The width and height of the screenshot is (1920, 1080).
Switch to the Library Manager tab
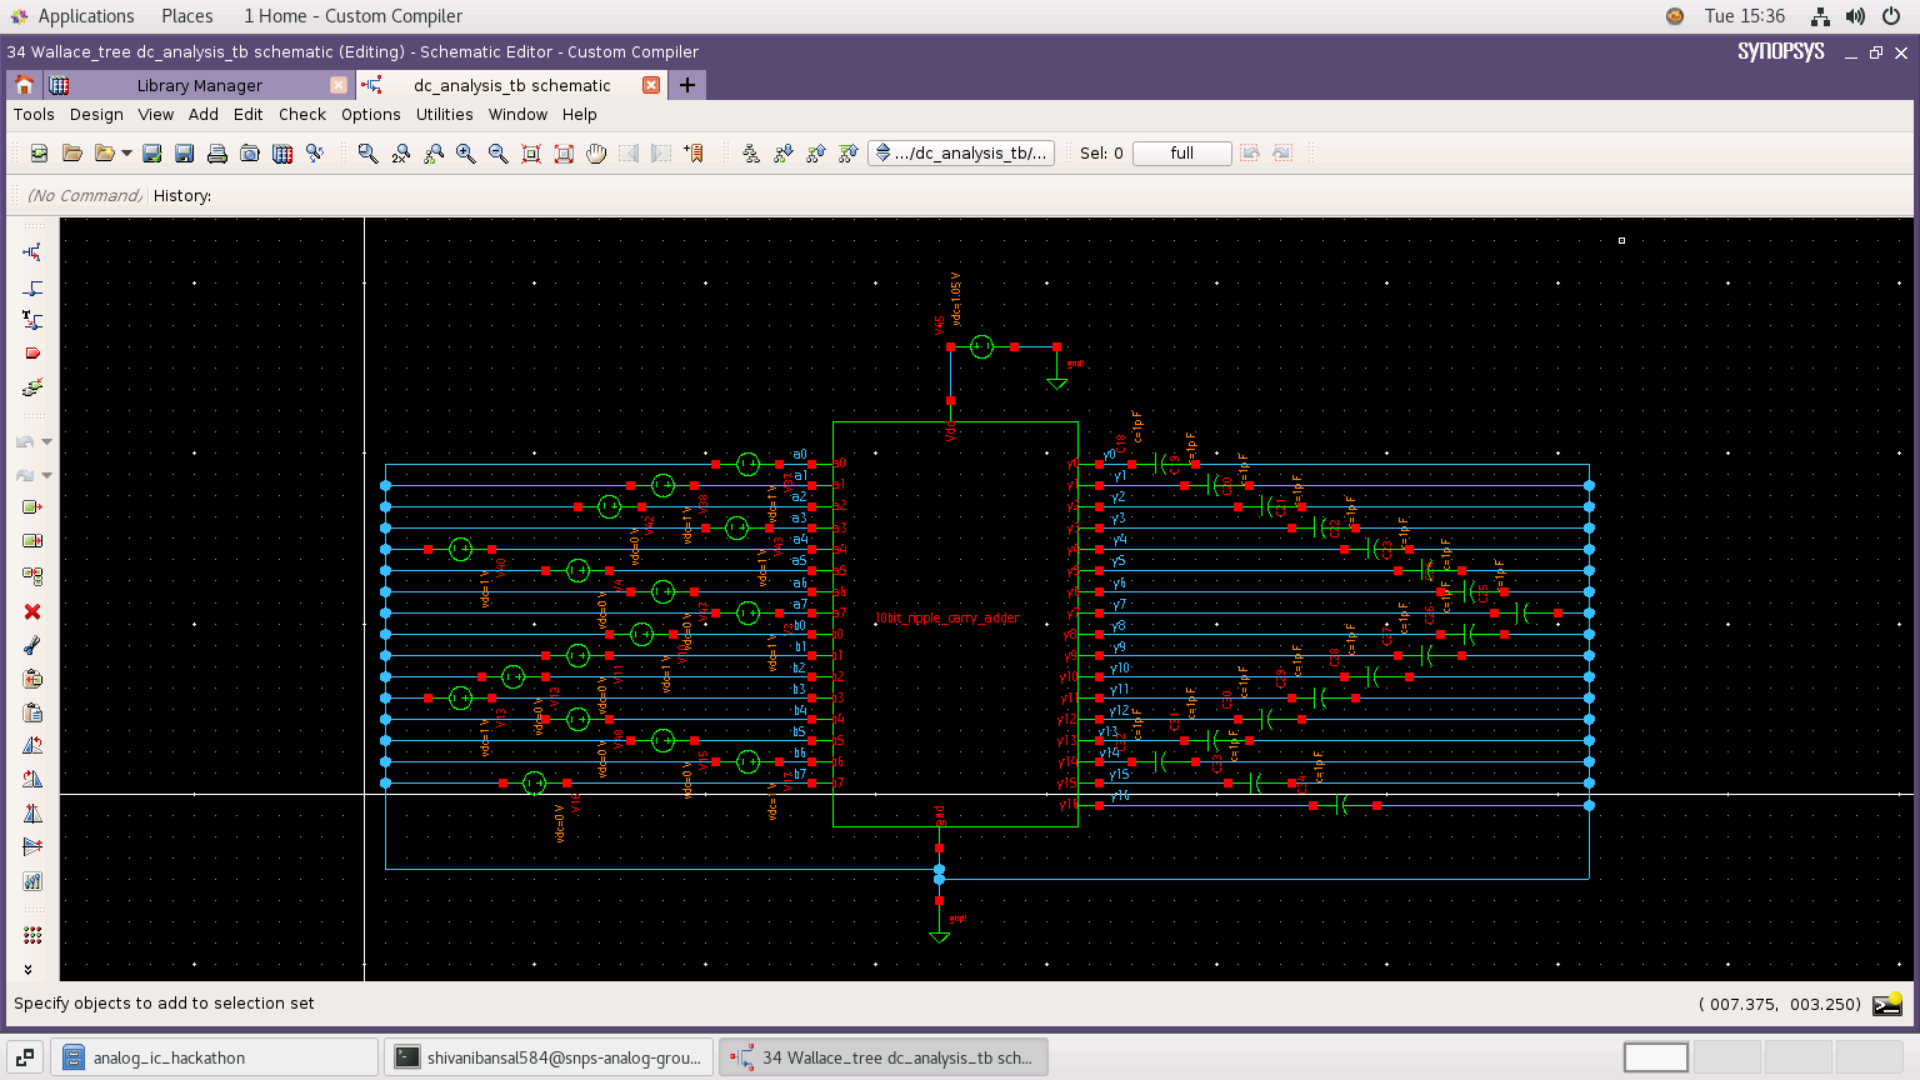pos(199,85)
